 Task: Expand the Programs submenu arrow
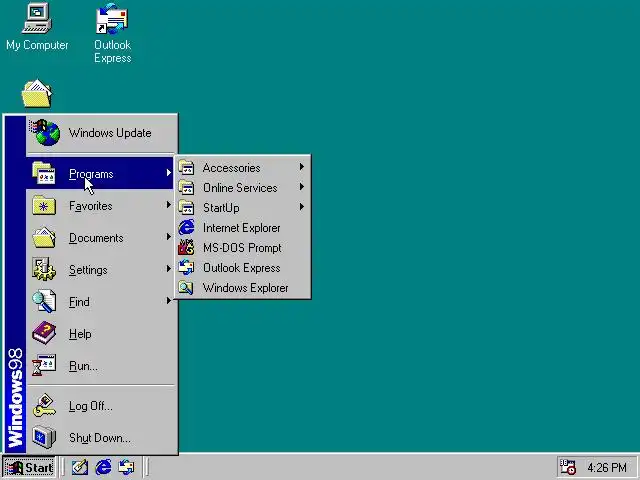[169, 173]
